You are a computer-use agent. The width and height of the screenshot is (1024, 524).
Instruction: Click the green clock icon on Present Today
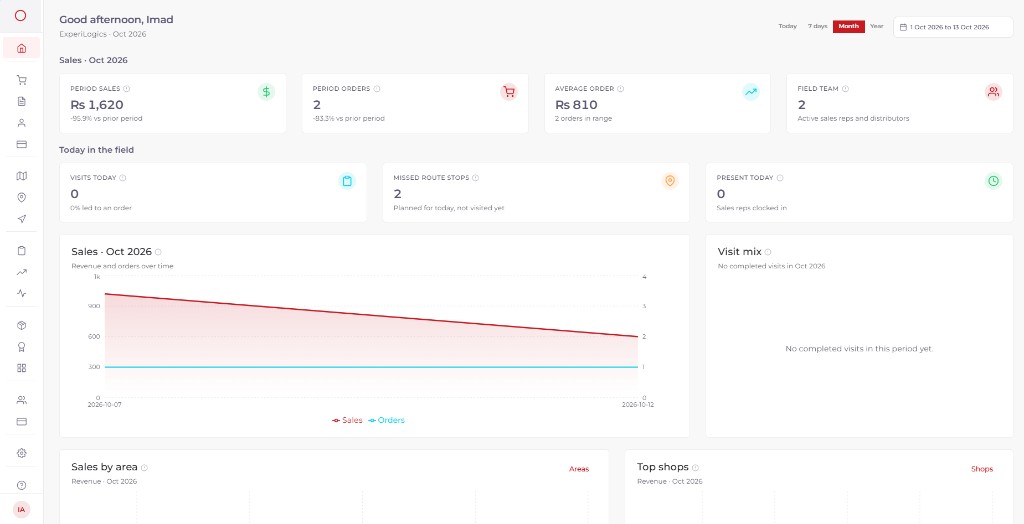993,181
